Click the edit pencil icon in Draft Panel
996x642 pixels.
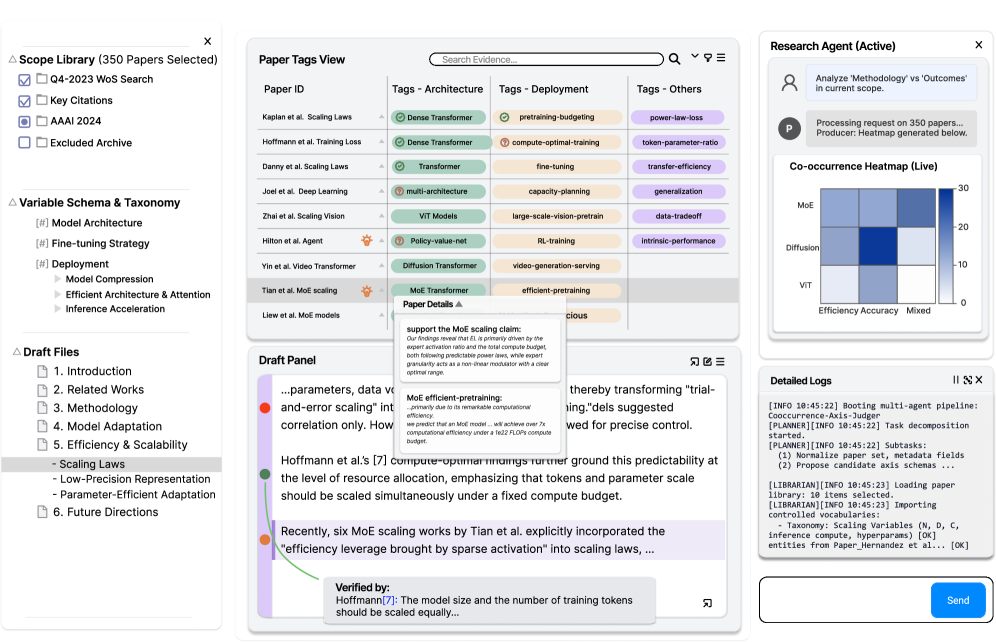coord(707,361)
